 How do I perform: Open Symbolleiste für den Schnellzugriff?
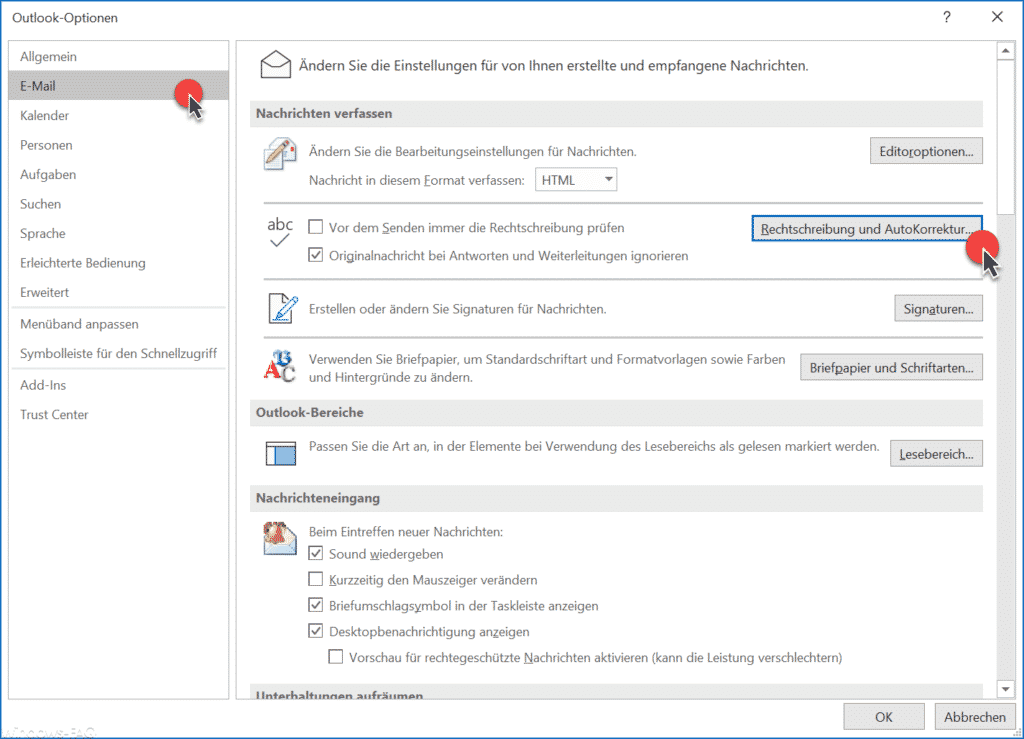(119, 353)
